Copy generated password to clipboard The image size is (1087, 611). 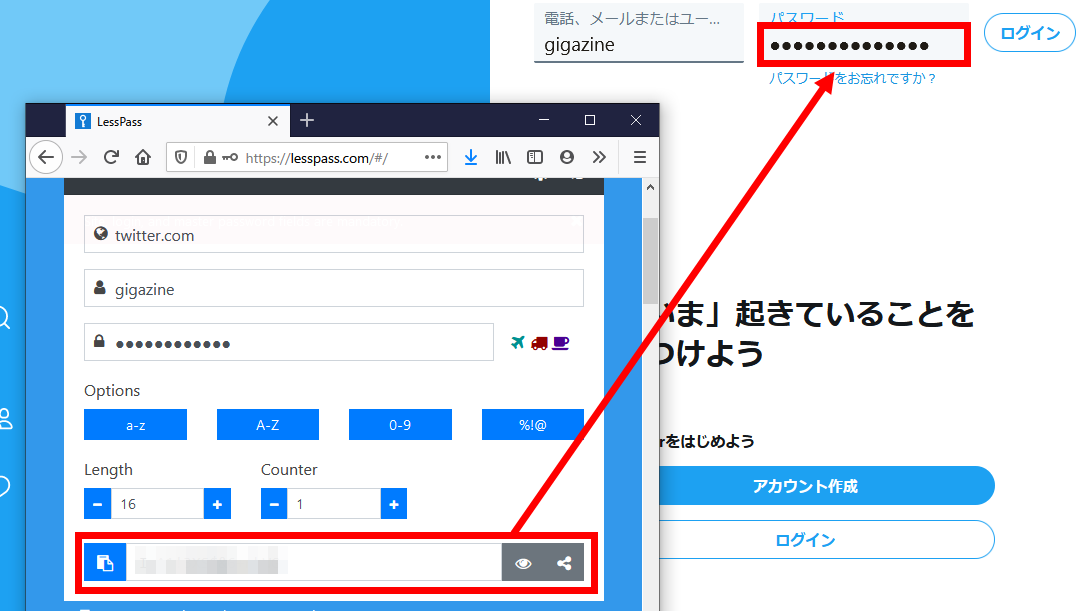105,562
